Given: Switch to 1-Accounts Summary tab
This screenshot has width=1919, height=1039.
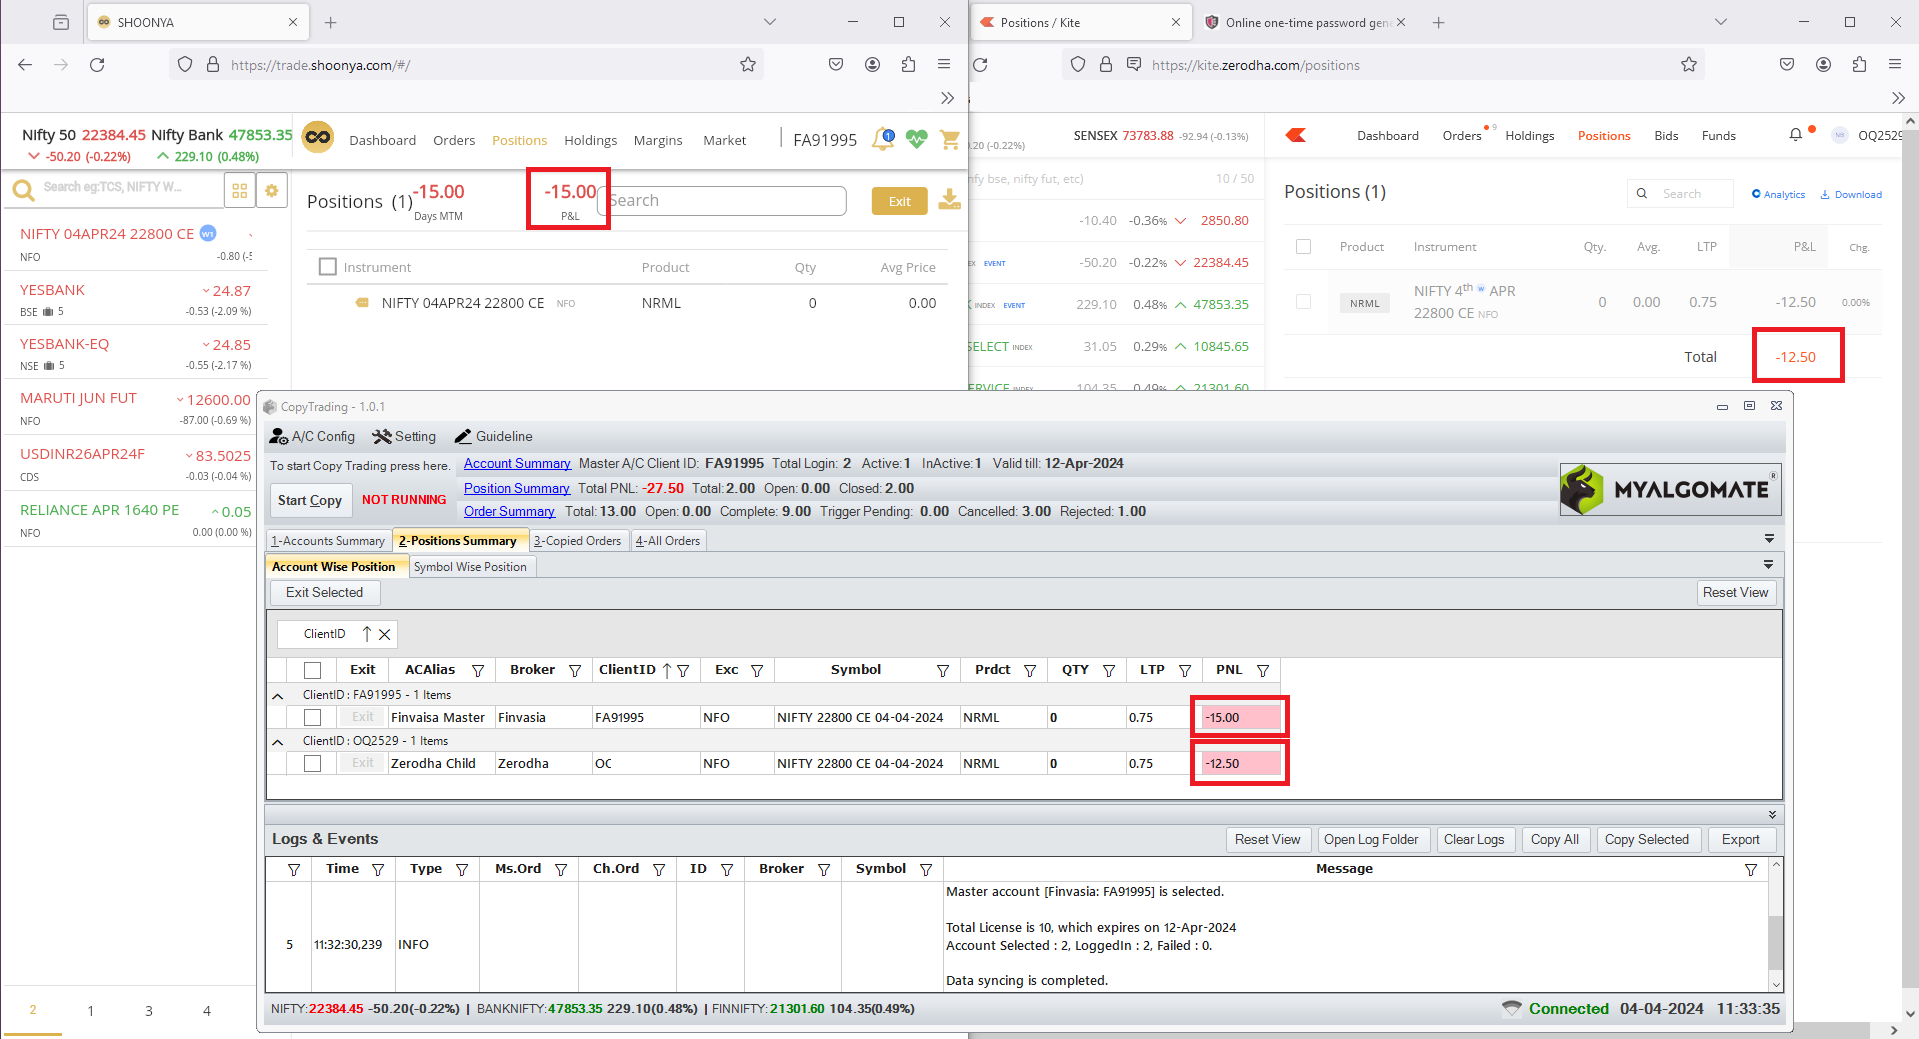Looking at the screenshot, I should click(328, 541).
